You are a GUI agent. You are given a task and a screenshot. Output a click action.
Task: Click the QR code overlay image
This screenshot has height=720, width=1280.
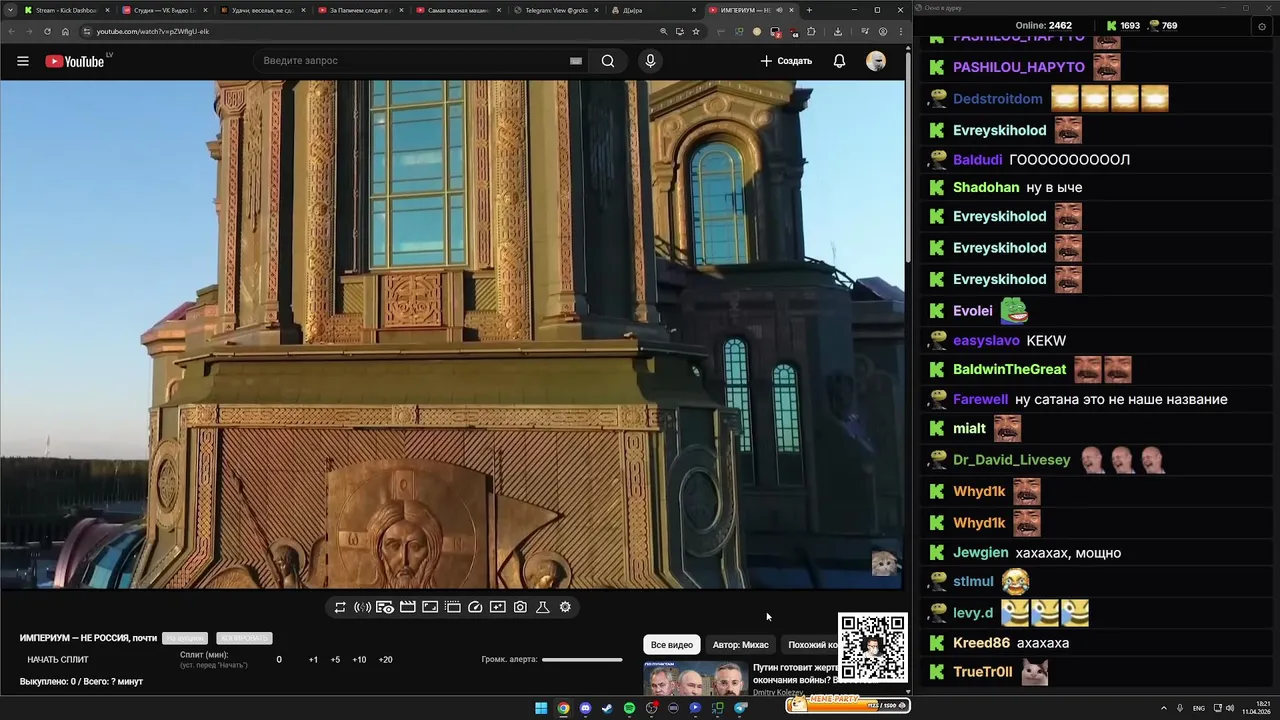[x=872, y=648]
